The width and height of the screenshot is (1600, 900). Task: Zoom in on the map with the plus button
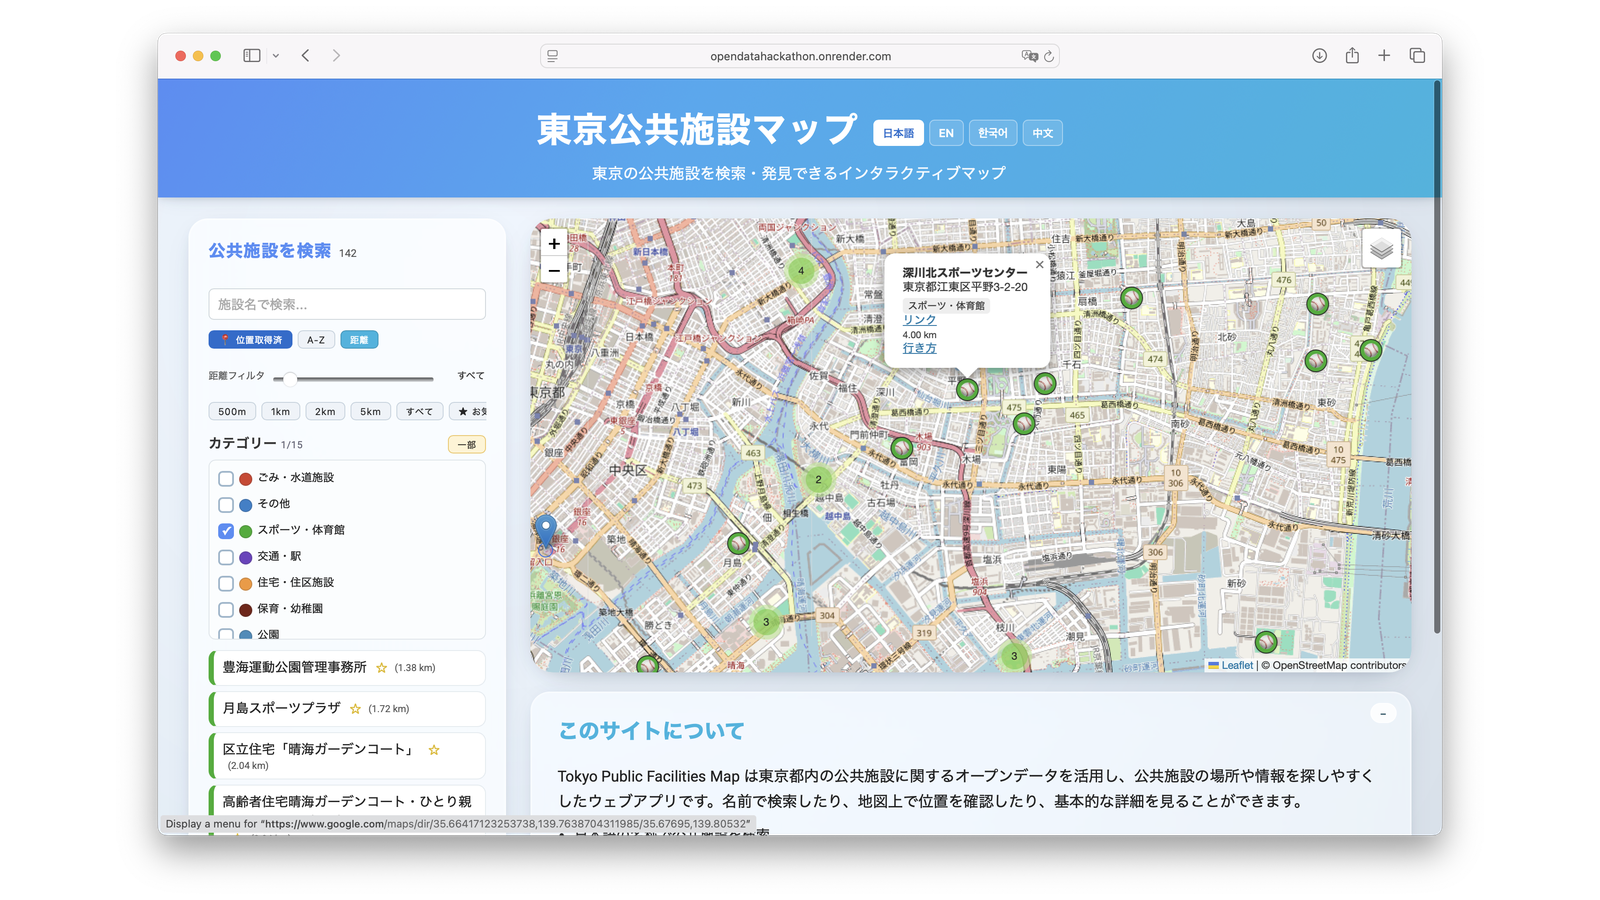click(x=554, y=243)
